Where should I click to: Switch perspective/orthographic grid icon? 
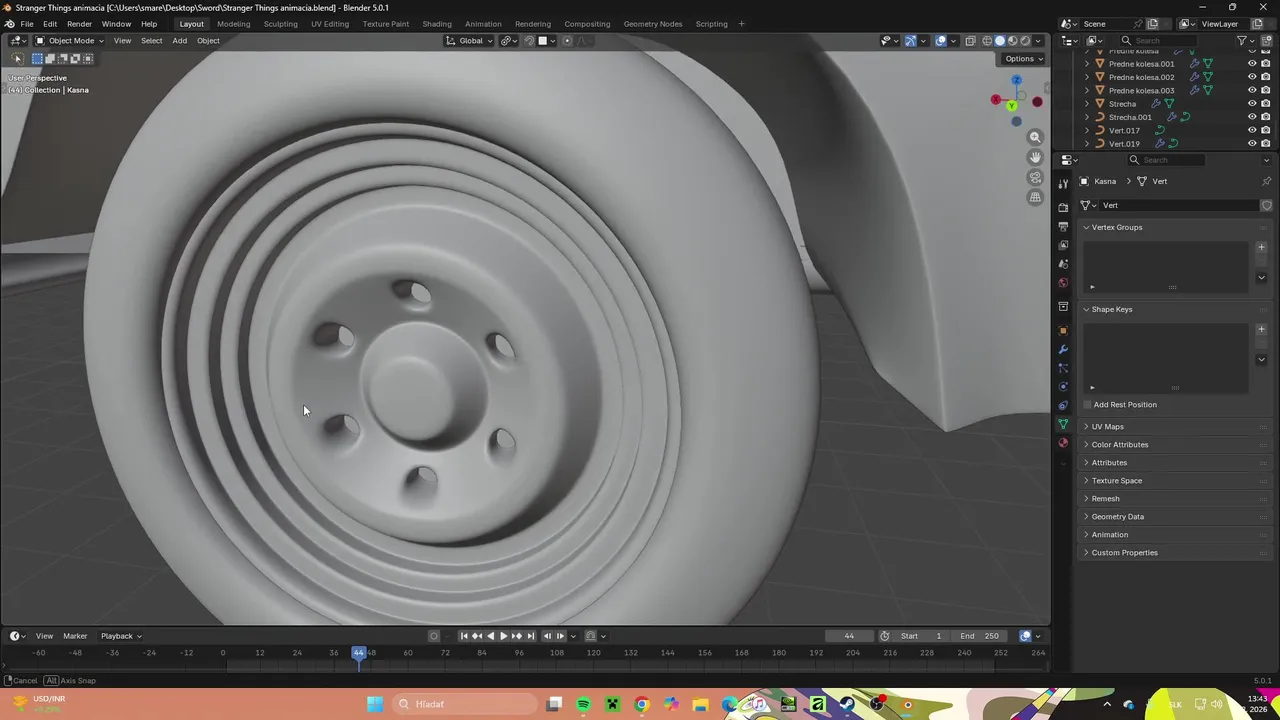coord(1035,197)
